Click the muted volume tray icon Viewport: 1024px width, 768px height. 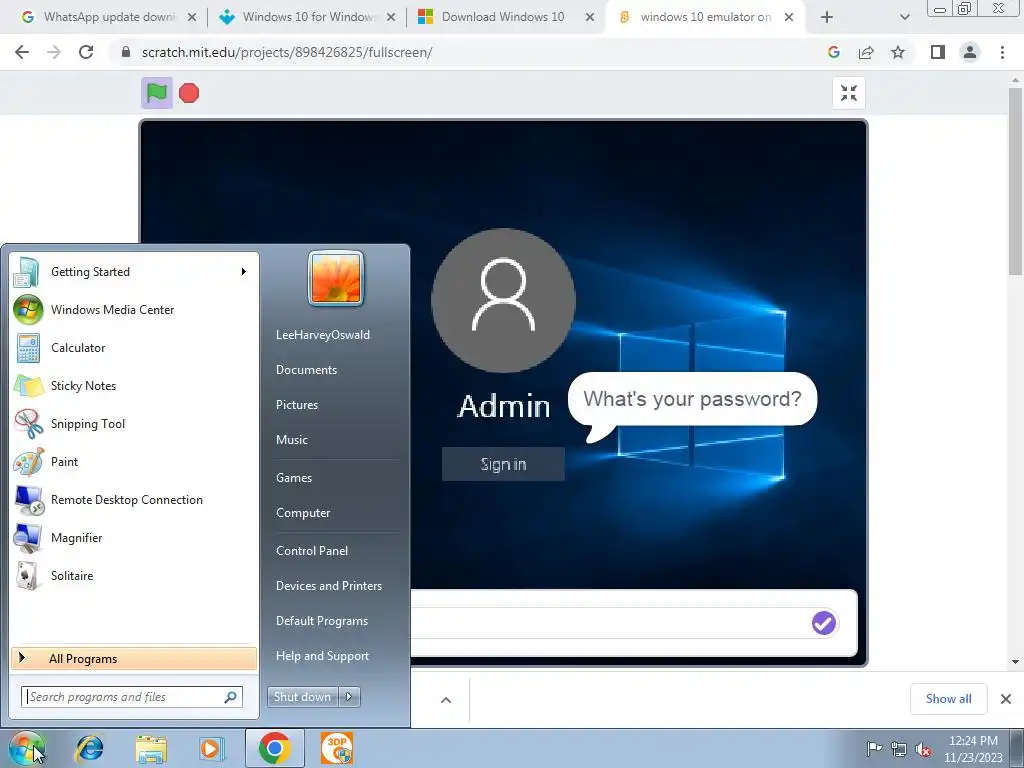click(x=923, y=748)
